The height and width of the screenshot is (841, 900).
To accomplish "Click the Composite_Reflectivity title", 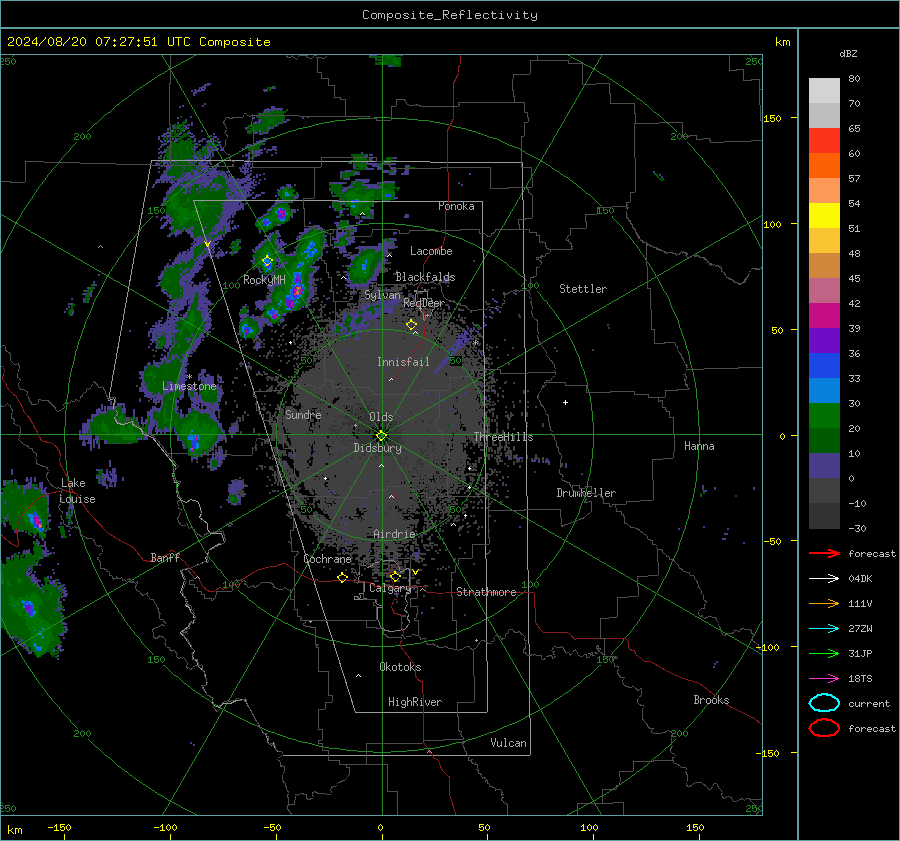I will pos(450,15).
